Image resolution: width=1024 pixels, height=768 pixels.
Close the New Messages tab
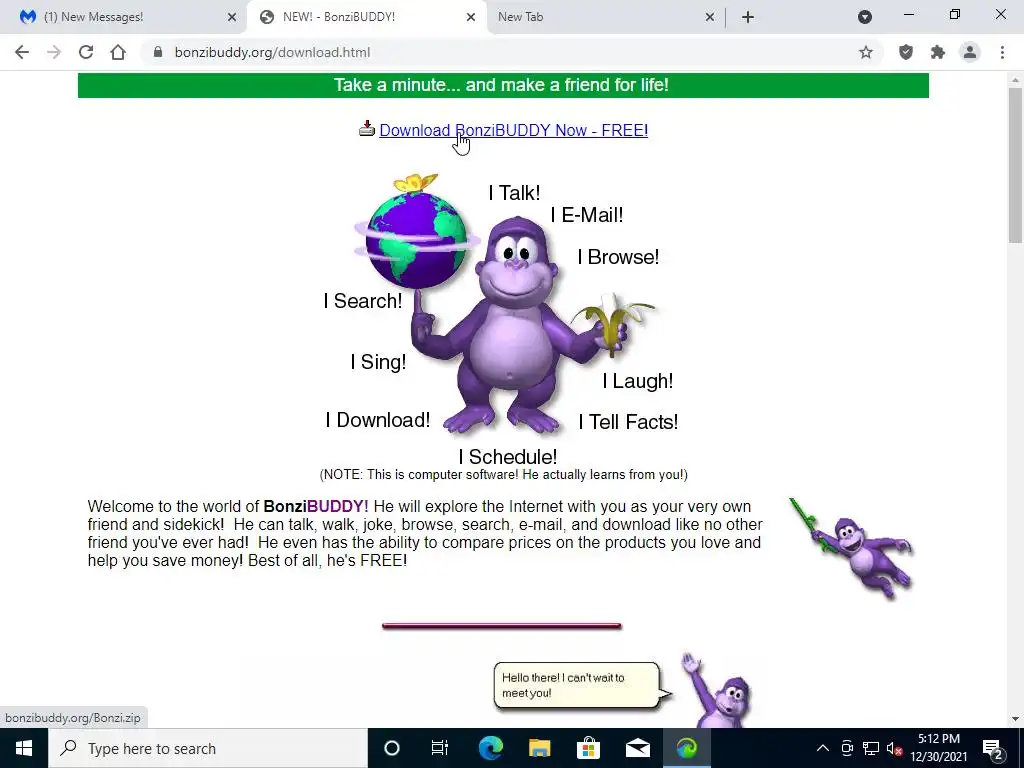point(232,17)
